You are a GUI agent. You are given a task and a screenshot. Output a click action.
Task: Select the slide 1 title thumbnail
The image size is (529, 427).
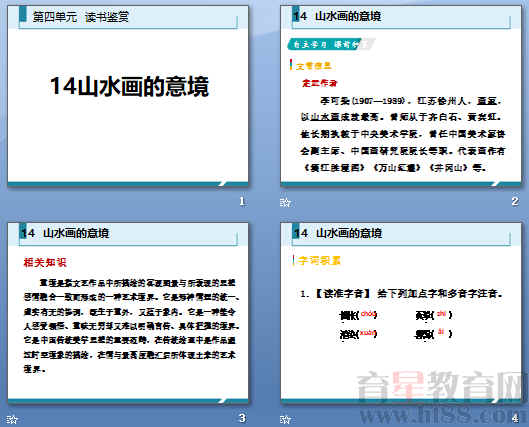[128, 96]
